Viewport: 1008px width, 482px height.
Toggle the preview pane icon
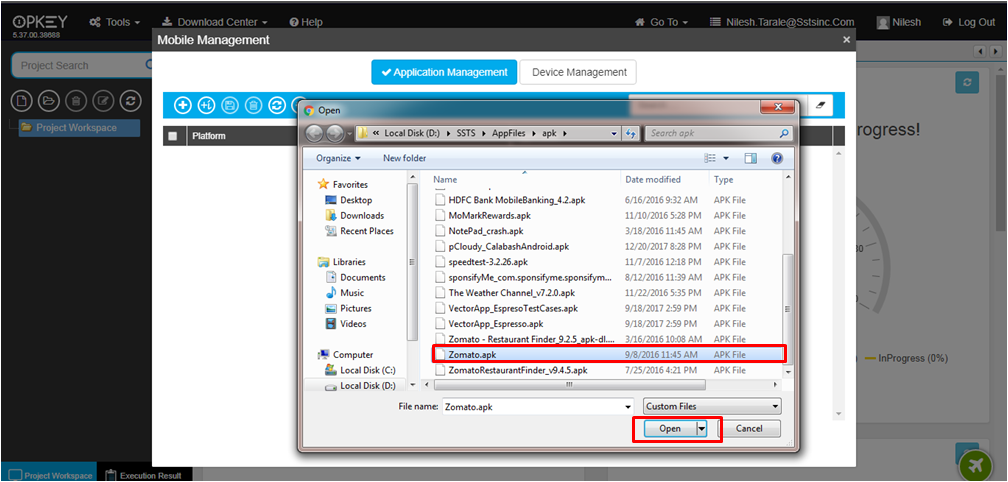point(751,158)
